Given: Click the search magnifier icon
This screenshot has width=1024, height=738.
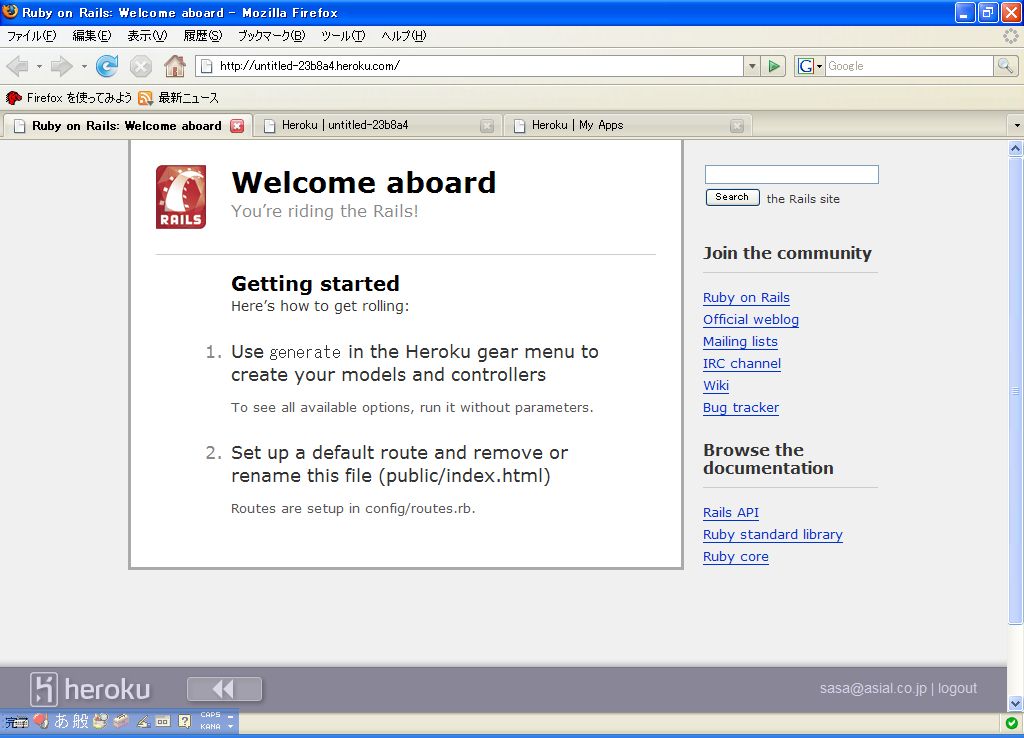Looking at the screenshot, I should tap(1005, 66).
